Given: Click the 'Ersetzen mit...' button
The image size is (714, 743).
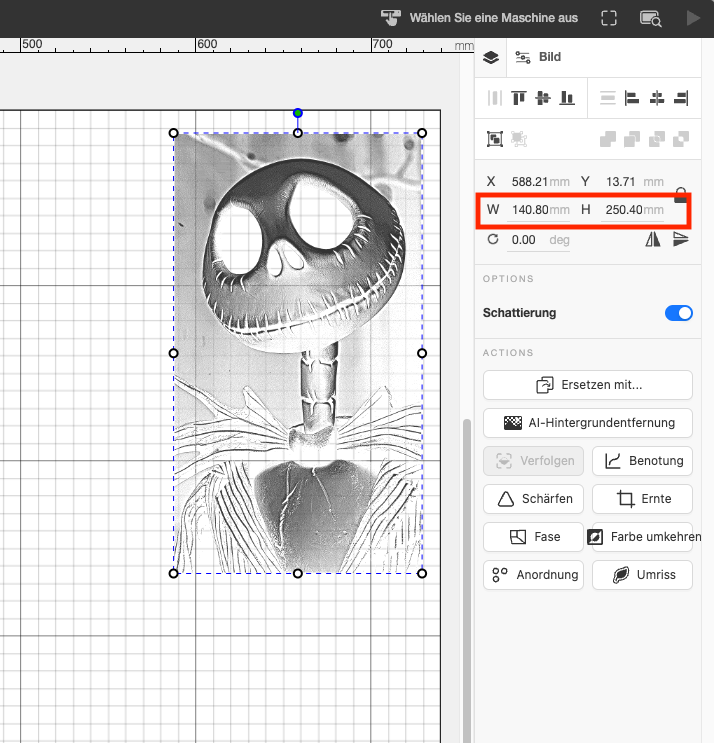Looking at the screenshot, I should coord(587,385).
